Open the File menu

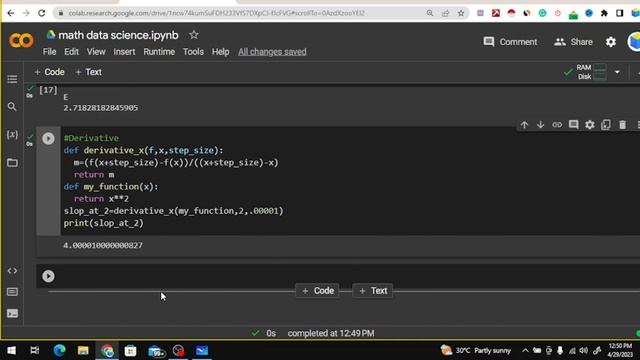pos(49,52)
